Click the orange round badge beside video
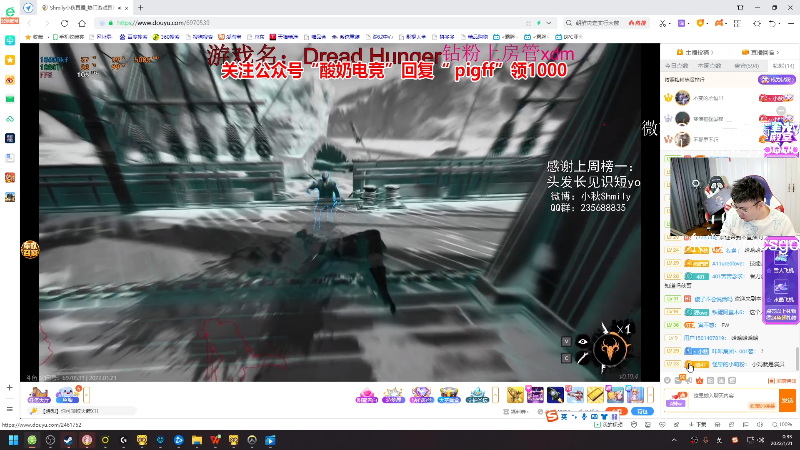 (30, 249)
